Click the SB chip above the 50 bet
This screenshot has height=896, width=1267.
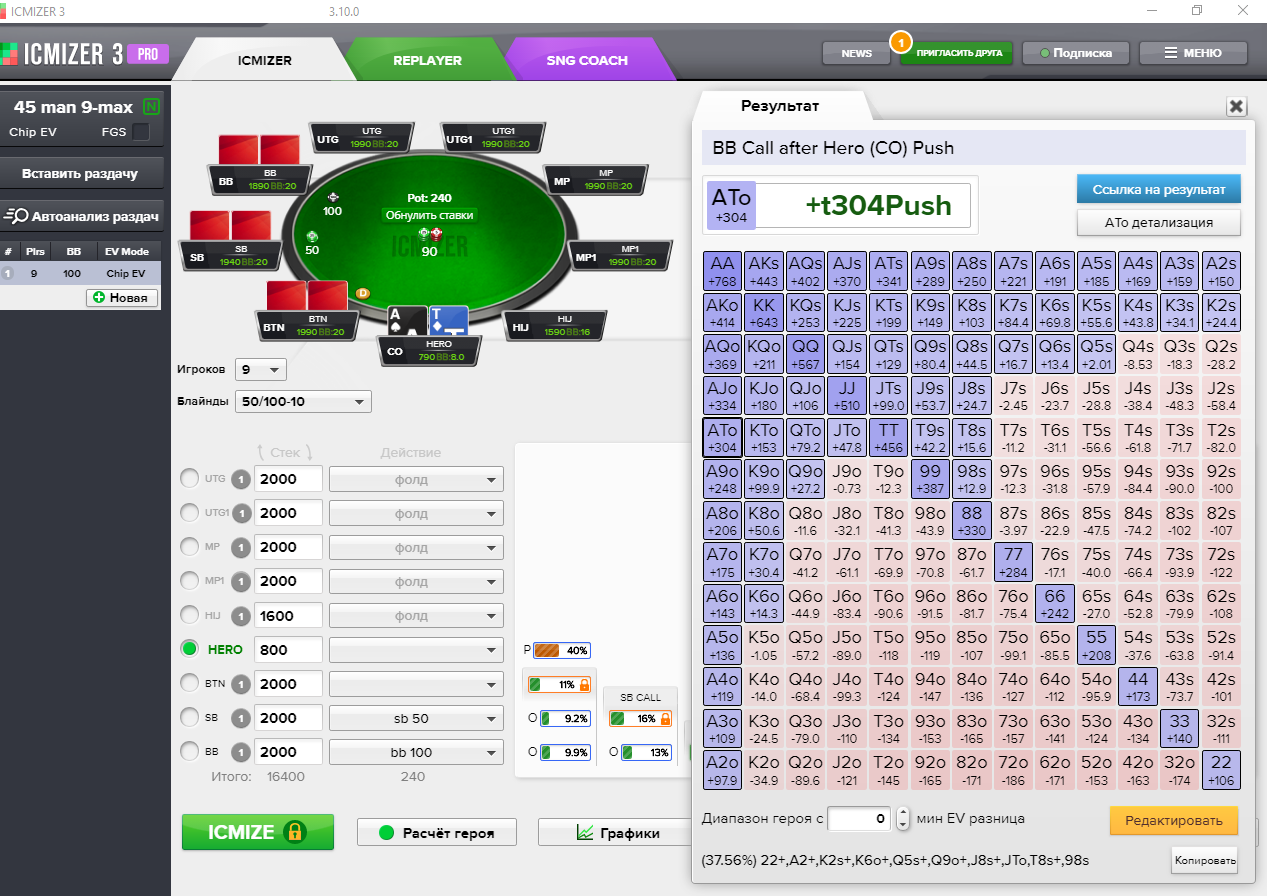(x=312, y=235)
